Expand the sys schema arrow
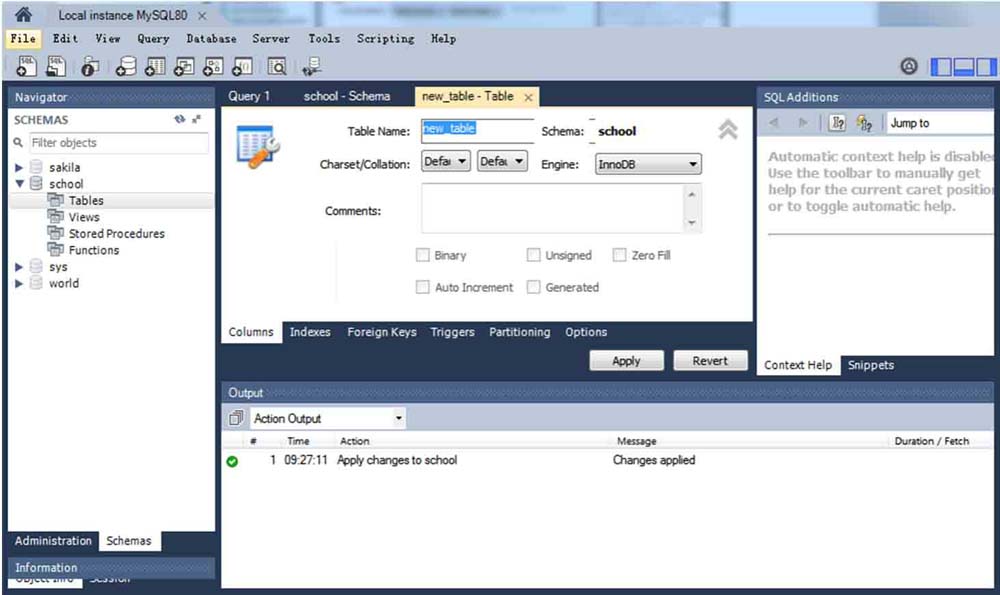The height and width of the screenshot is (595, 1000). pyautogui.click(x=19, y=267)
